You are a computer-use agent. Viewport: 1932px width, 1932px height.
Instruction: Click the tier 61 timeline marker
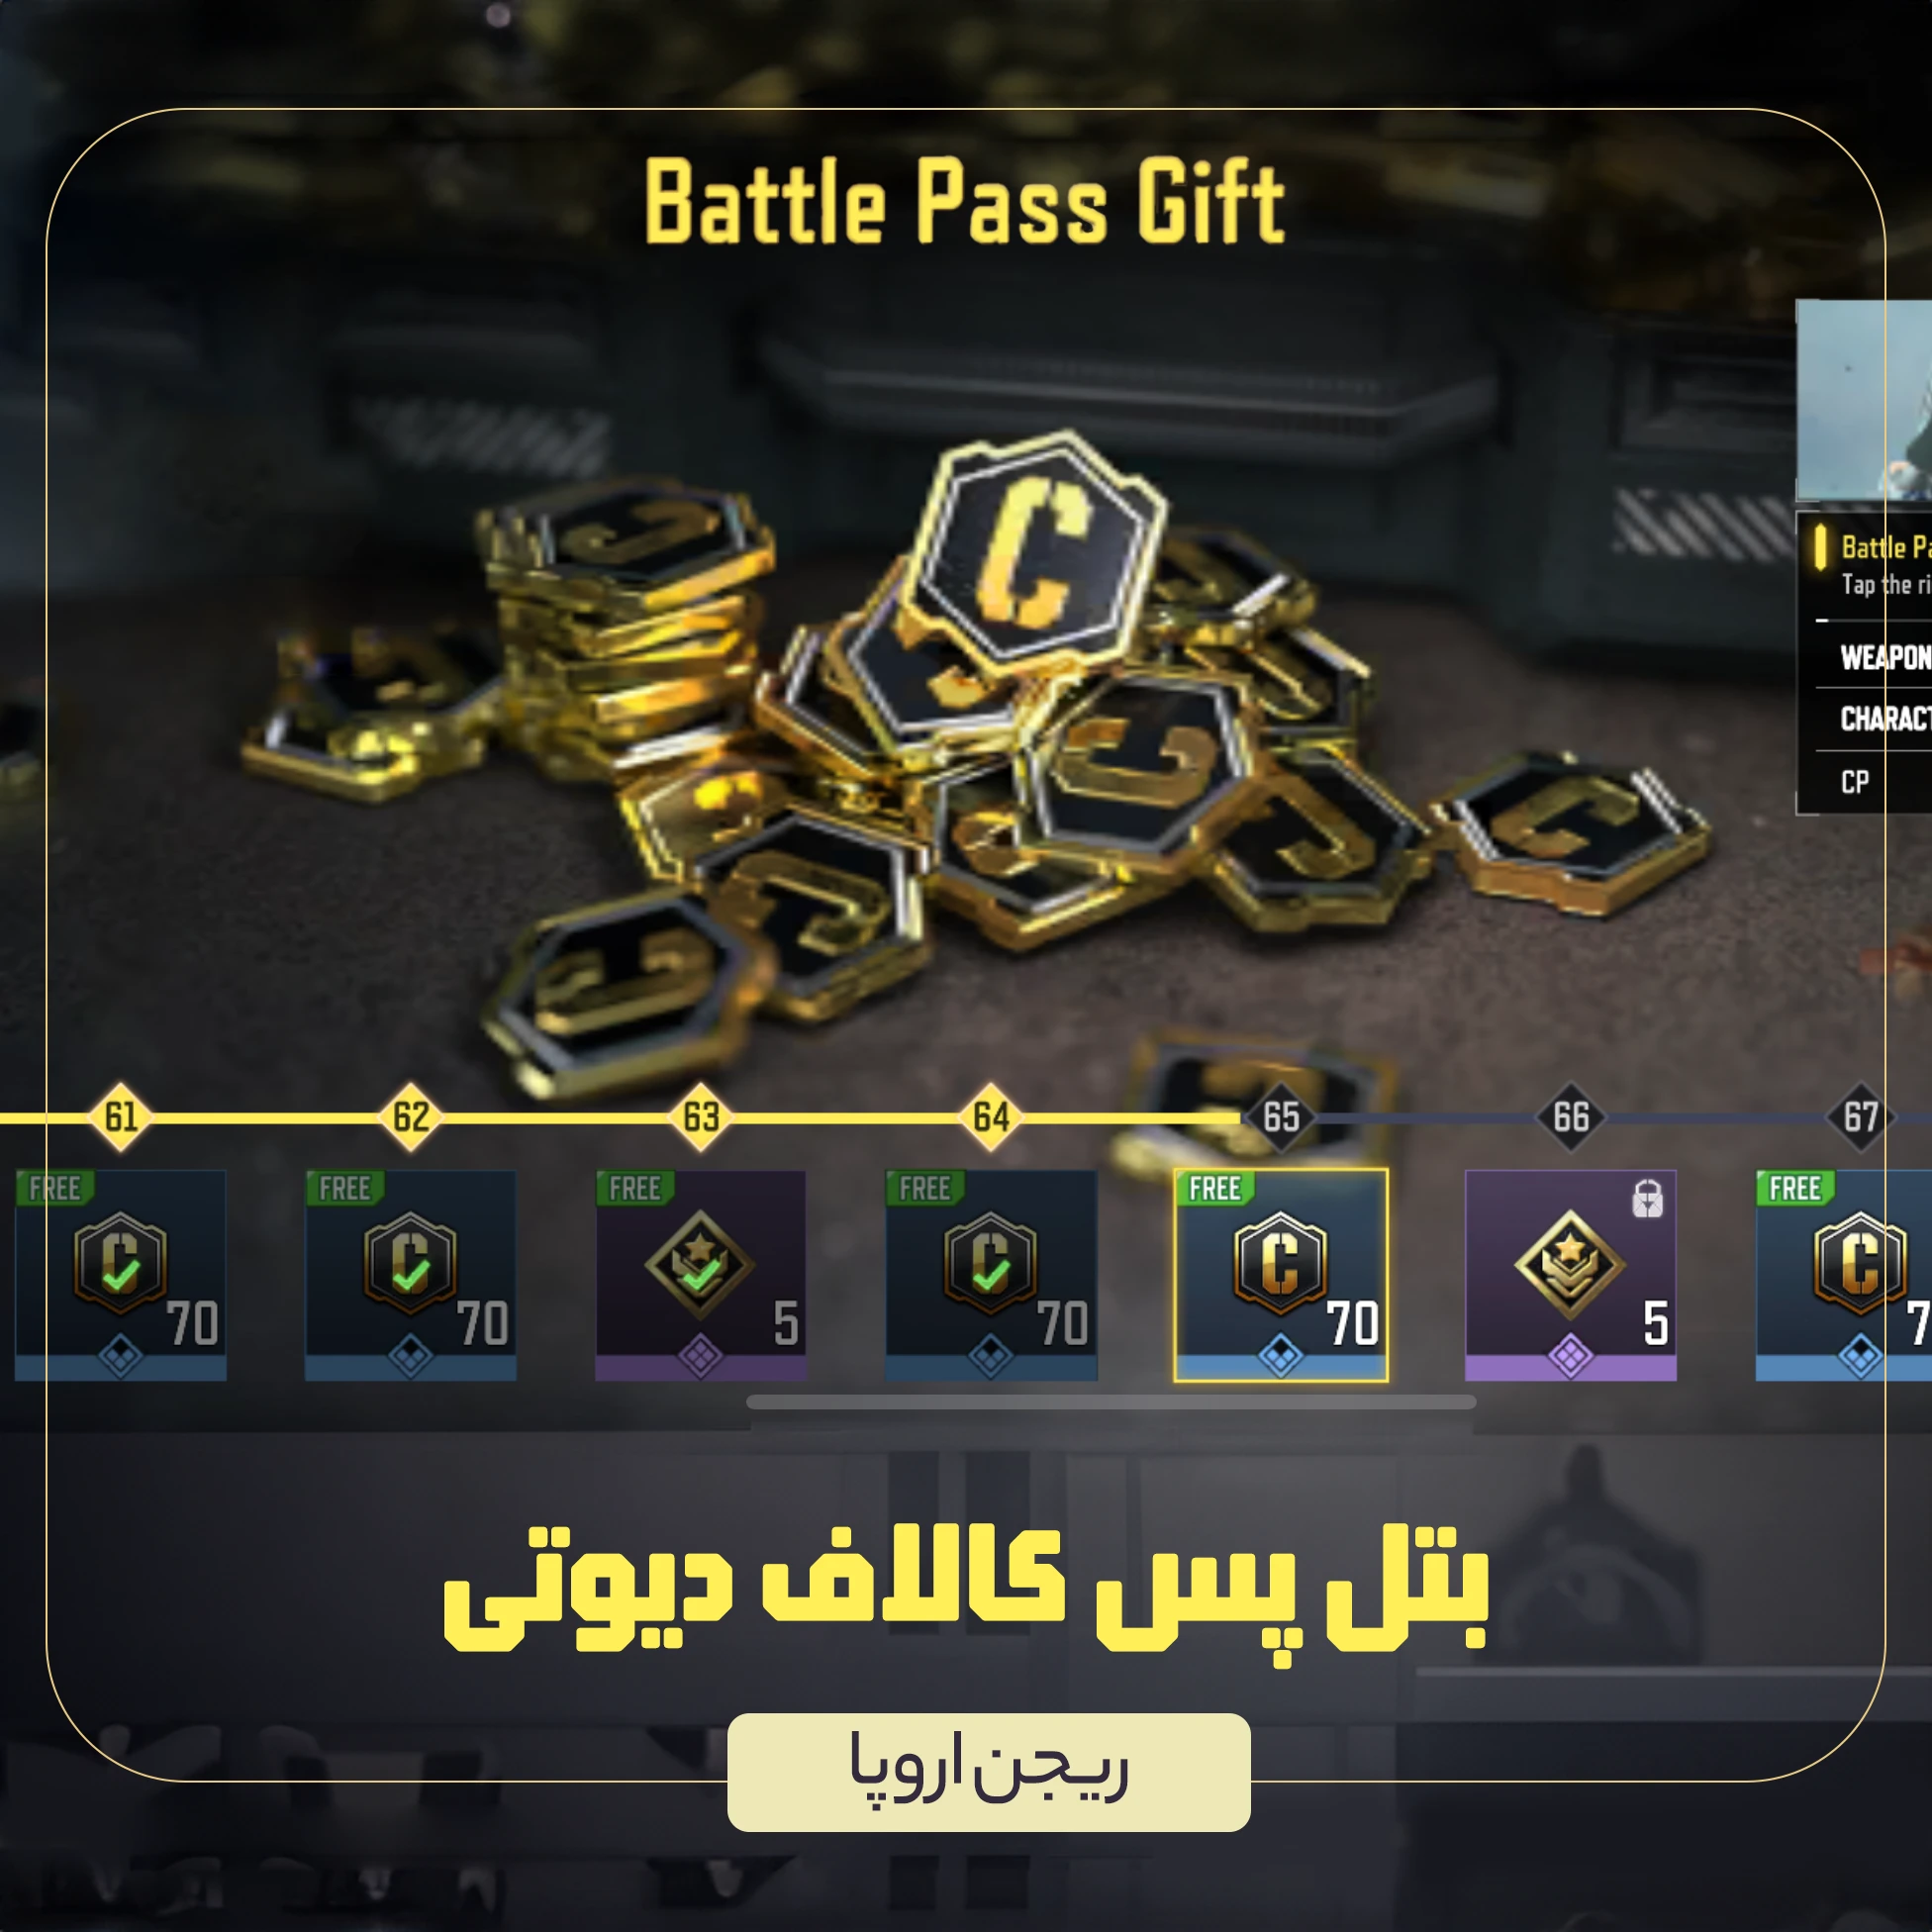point(121,1116)
